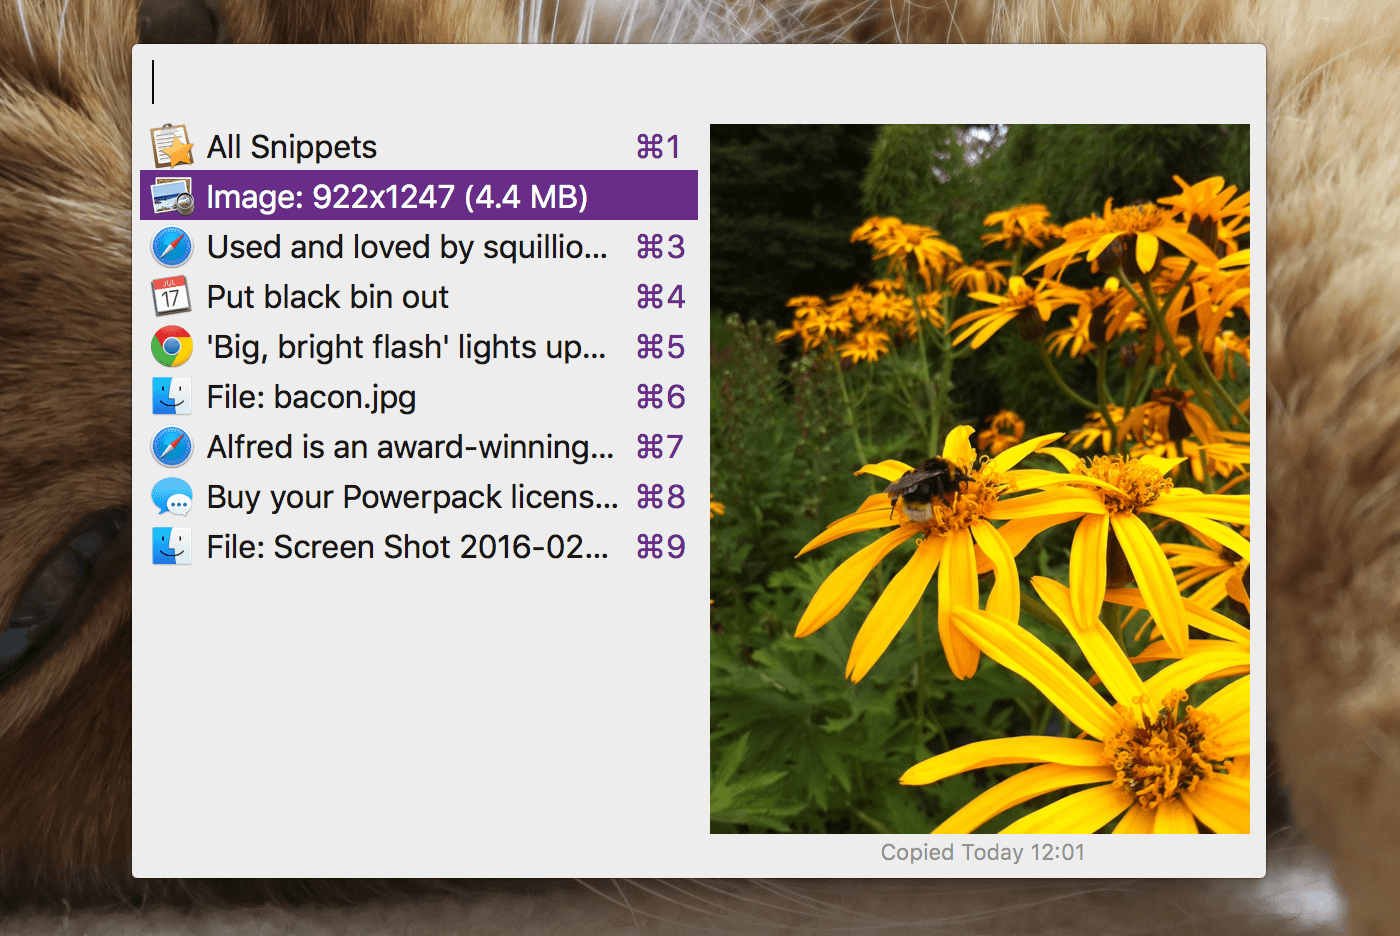Click the Calendar icon for 'Put black bin out'

coord(171,296)
